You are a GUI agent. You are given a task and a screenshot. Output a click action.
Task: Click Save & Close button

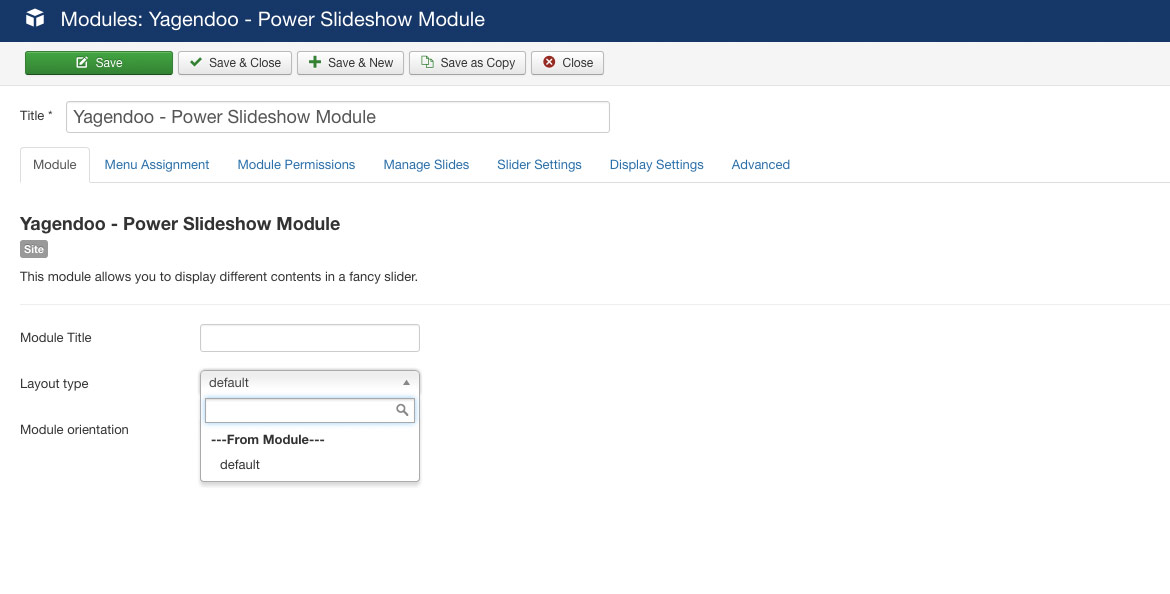[234, 63]
